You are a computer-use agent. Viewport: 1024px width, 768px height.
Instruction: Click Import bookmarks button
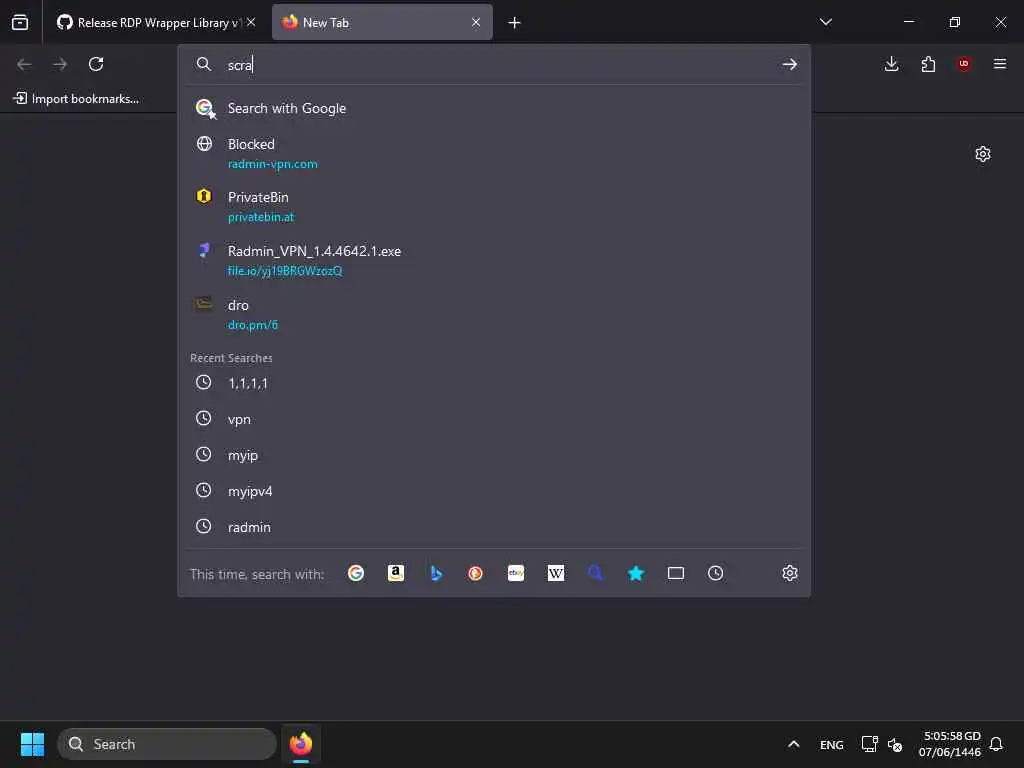pos(76,99)
